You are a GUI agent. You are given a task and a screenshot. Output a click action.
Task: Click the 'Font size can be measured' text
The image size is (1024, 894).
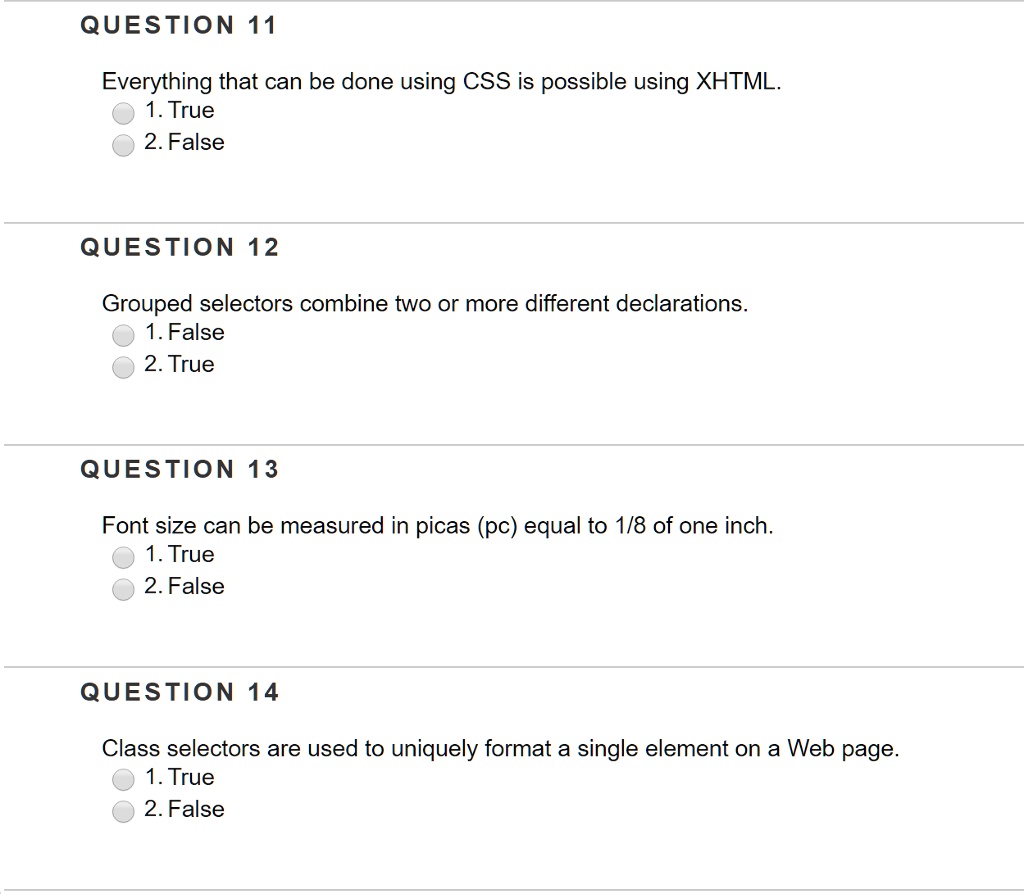point(438,526)
